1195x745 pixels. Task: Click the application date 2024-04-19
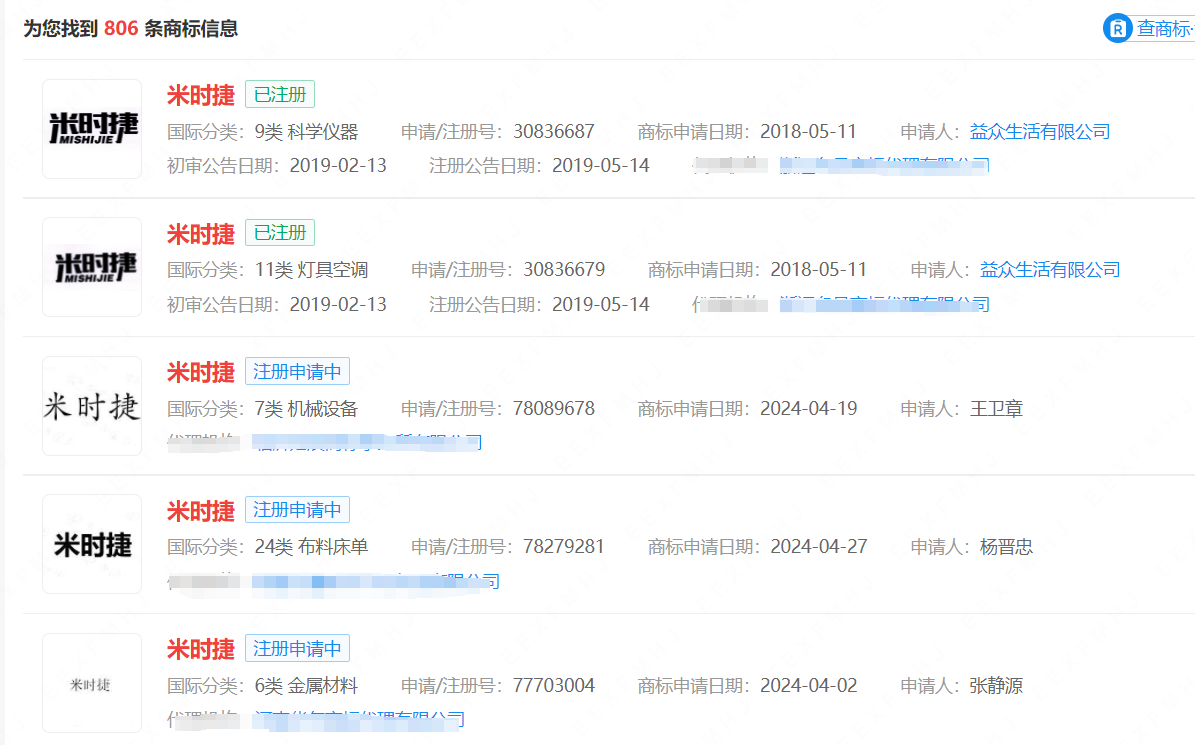tap(809, 409)
